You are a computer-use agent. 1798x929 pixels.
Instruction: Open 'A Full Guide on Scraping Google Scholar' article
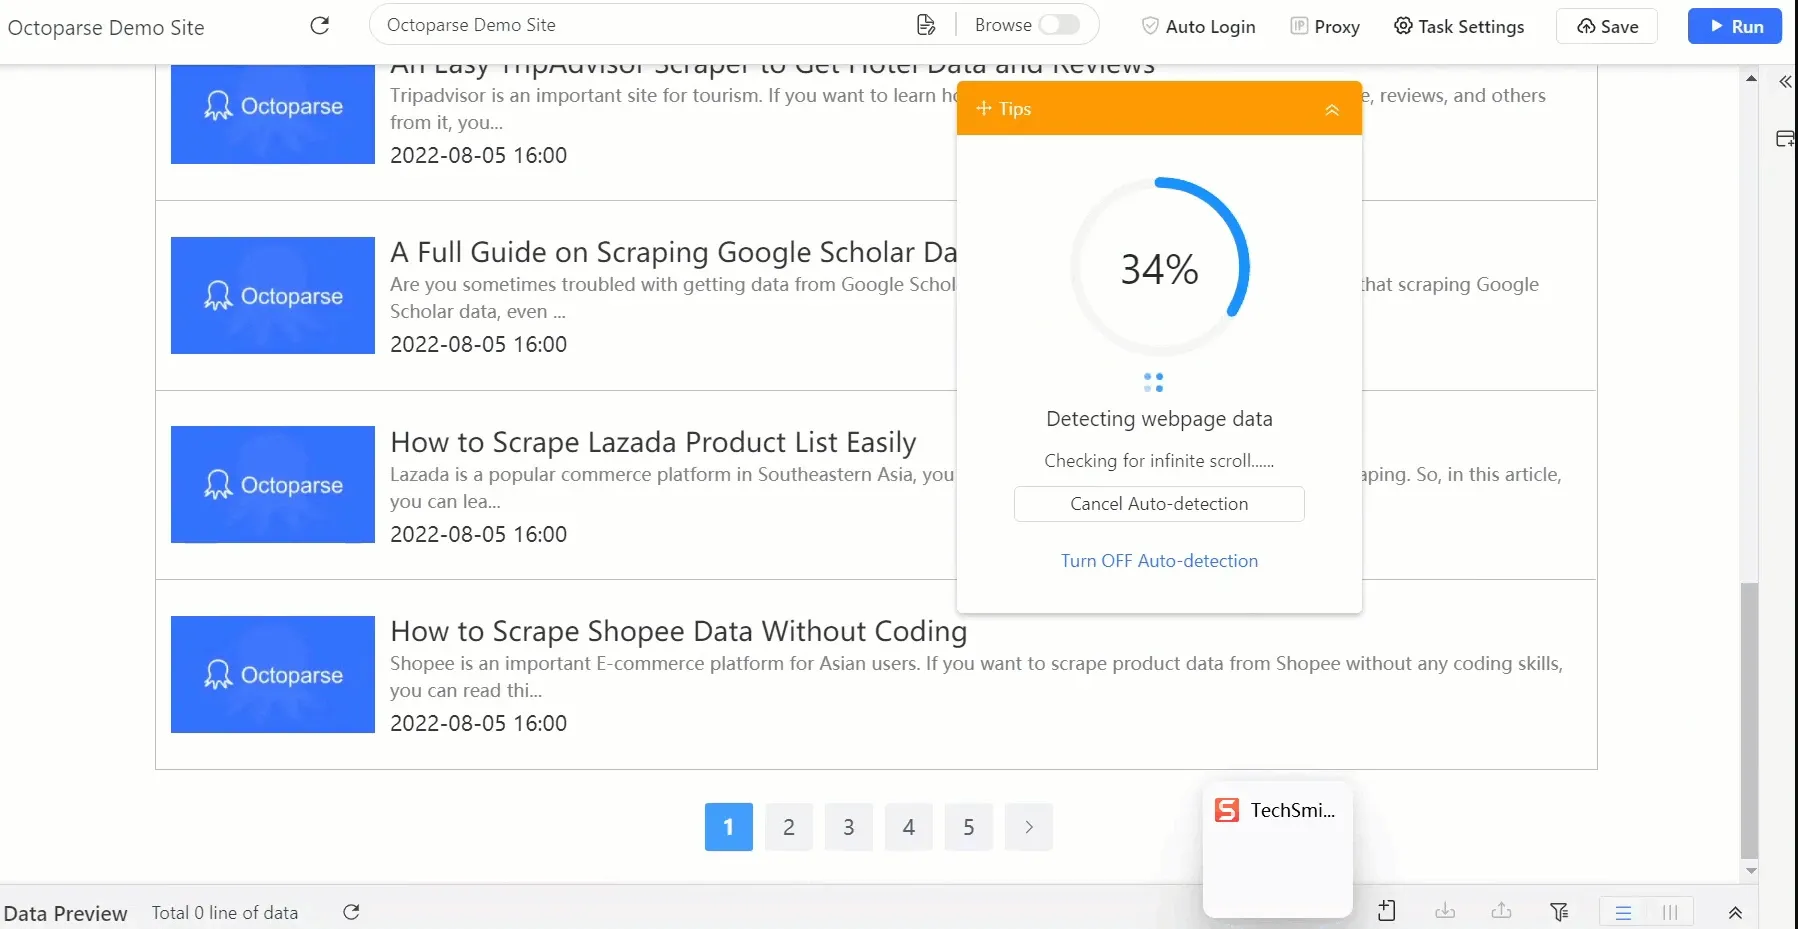[x=673, y=252]
